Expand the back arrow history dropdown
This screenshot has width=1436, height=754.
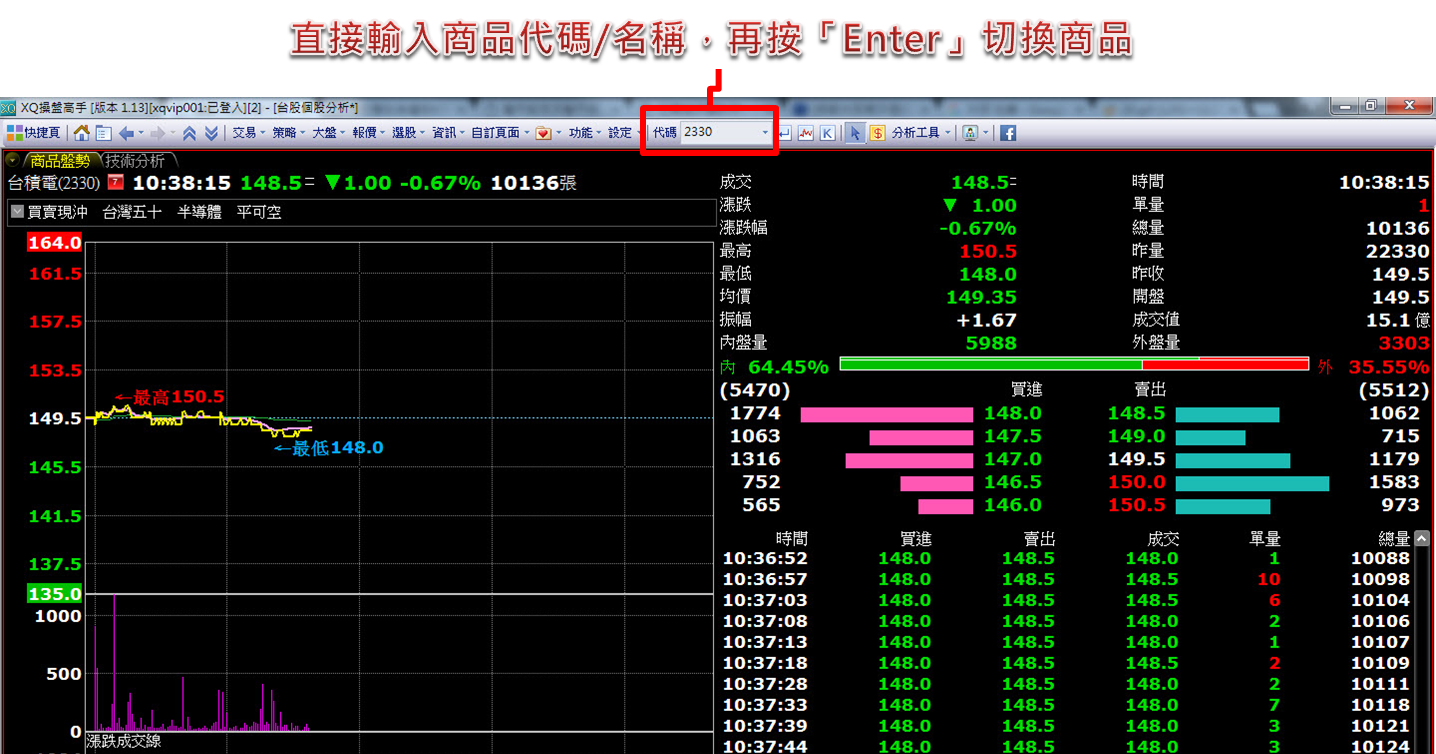[141, 132]
